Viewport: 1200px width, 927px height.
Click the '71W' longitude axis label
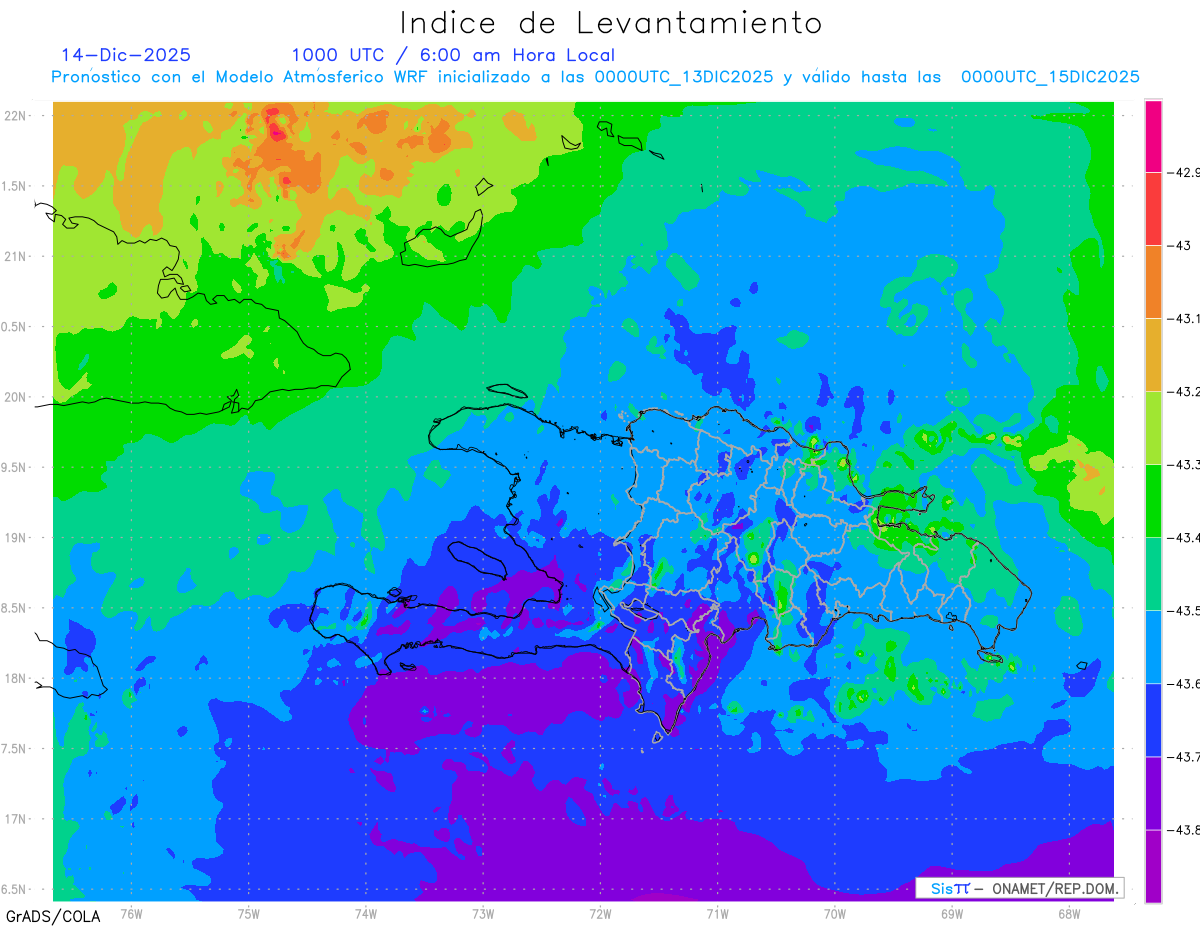click(x=717, y=914)
